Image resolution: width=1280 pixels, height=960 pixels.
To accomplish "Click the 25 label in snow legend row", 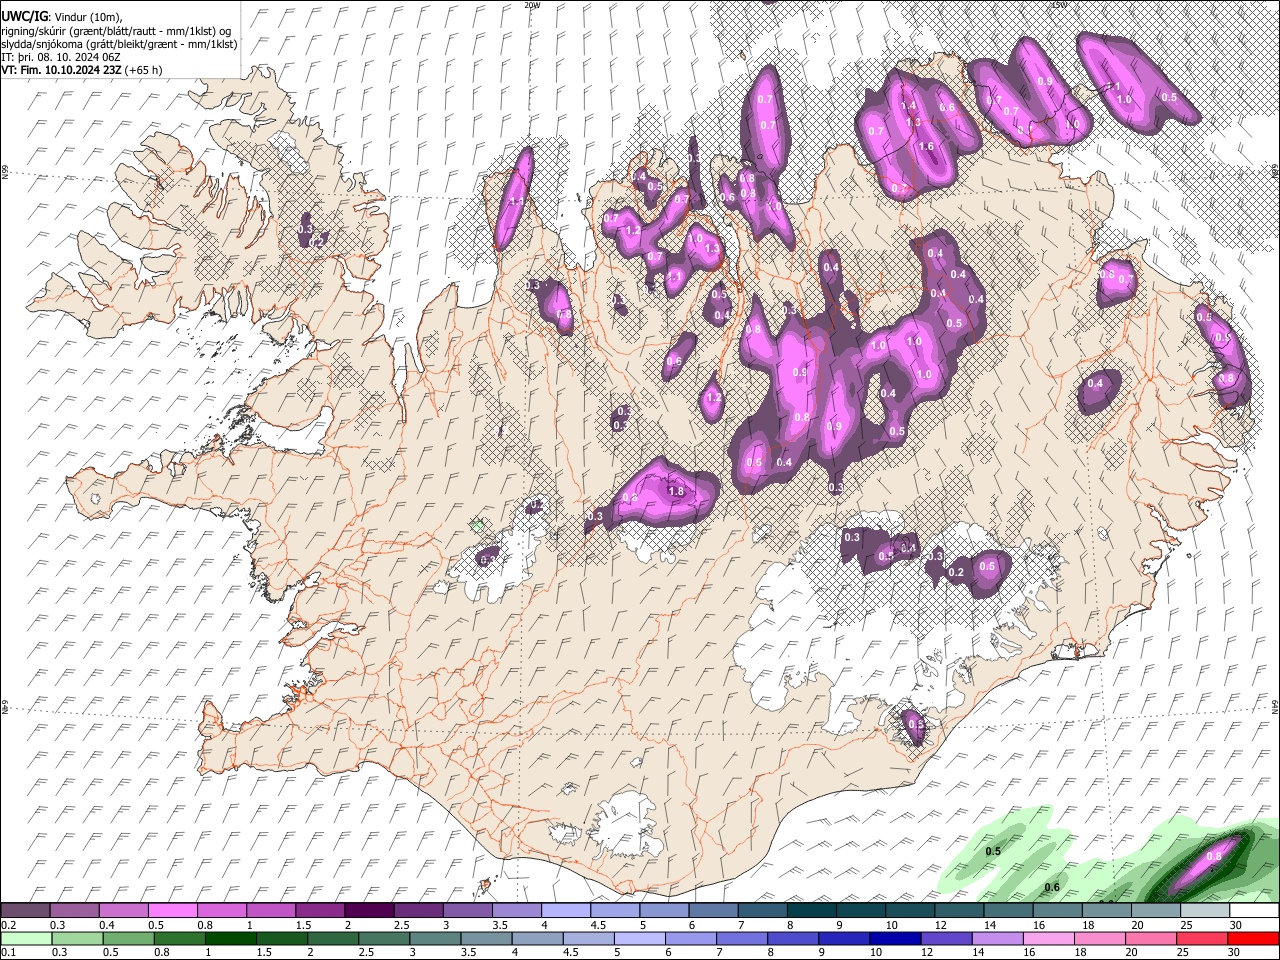I will click(1187, 925).
